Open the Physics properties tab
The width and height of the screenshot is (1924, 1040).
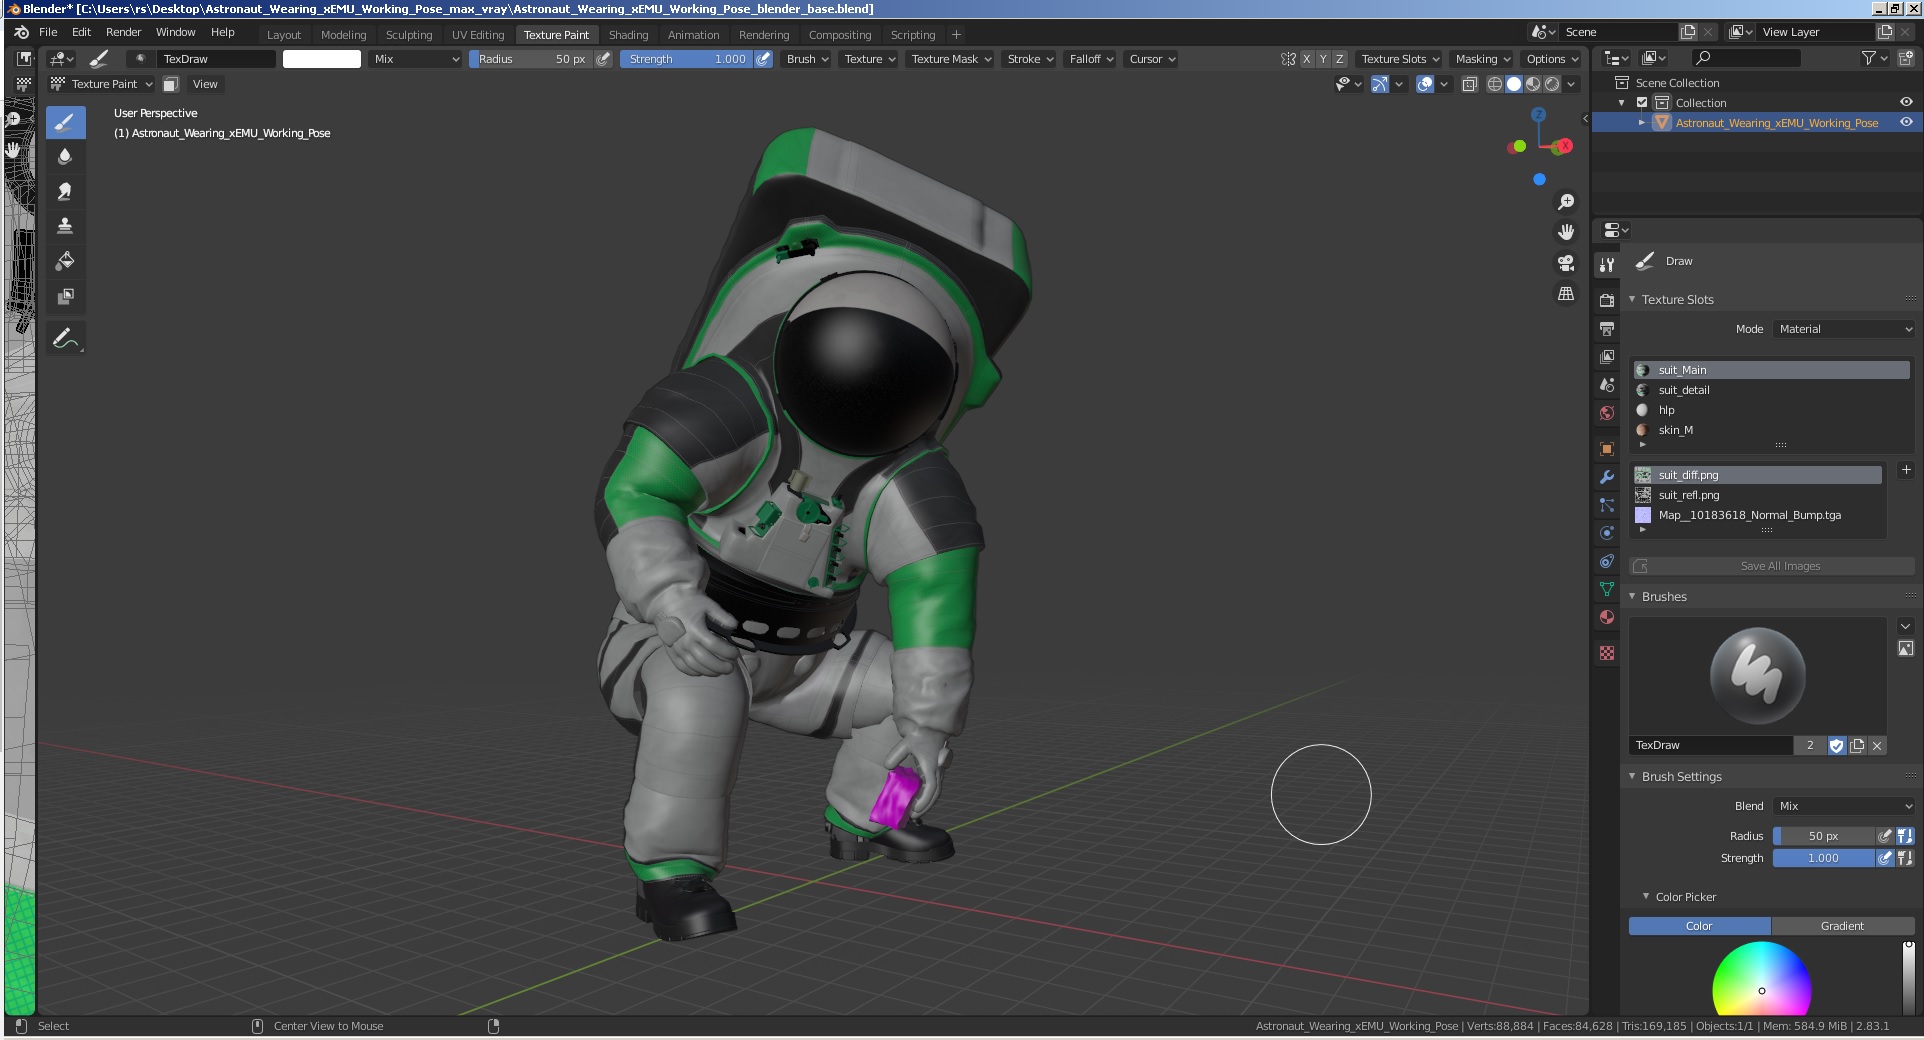(1607, 533)
